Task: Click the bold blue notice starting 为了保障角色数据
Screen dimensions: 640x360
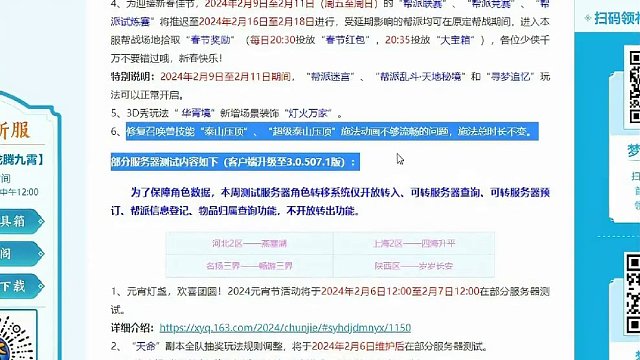Action: [330, 201]
